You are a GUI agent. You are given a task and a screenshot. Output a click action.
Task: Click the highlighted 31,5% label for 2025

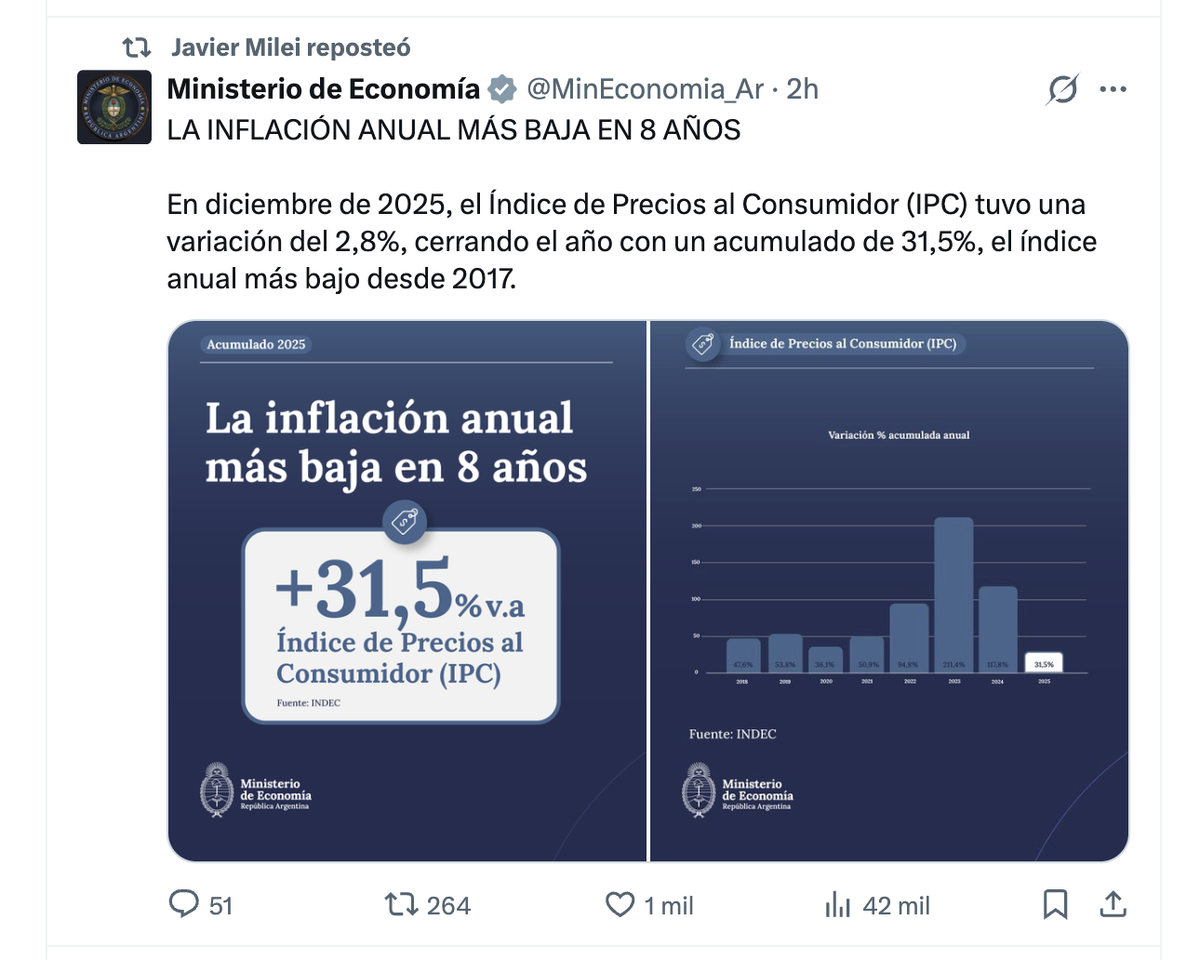coord(1044,662)
